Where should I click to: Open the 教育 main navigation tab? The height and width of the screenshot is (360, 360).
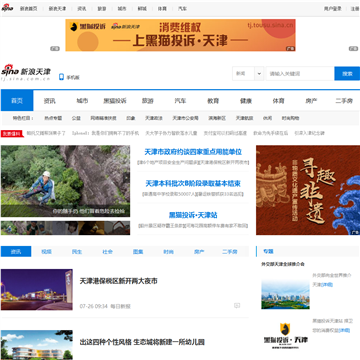(x=213, y=101)
